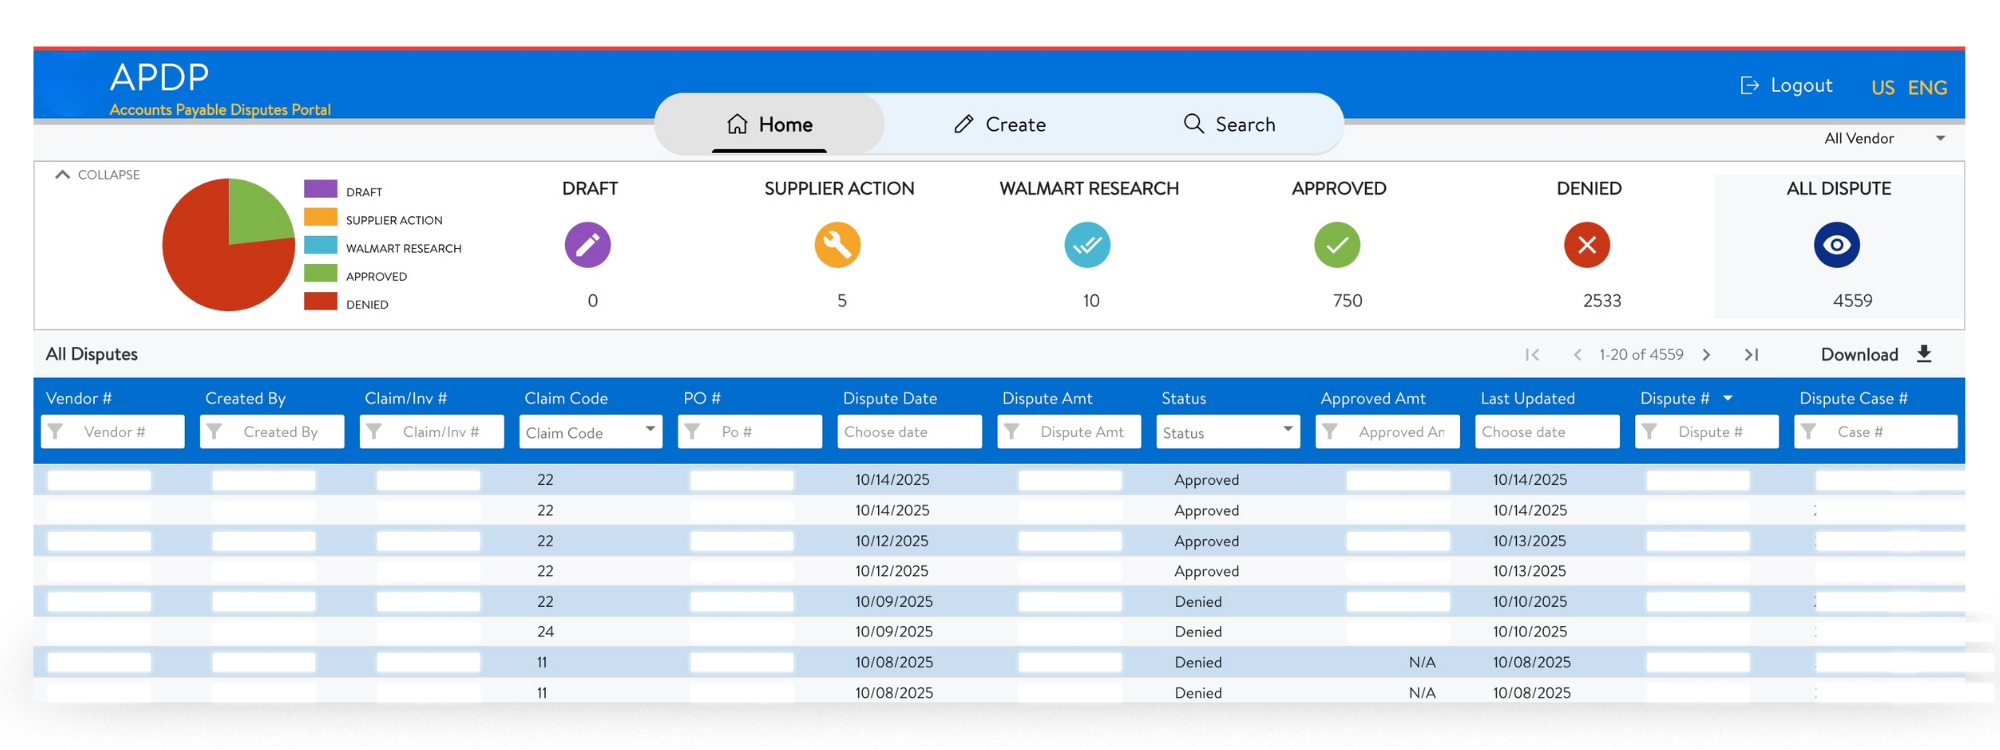Toggle sort arrow on Dispute # column
Image resolution: width=2000 pixels, height=750 pixels.
1728,398
